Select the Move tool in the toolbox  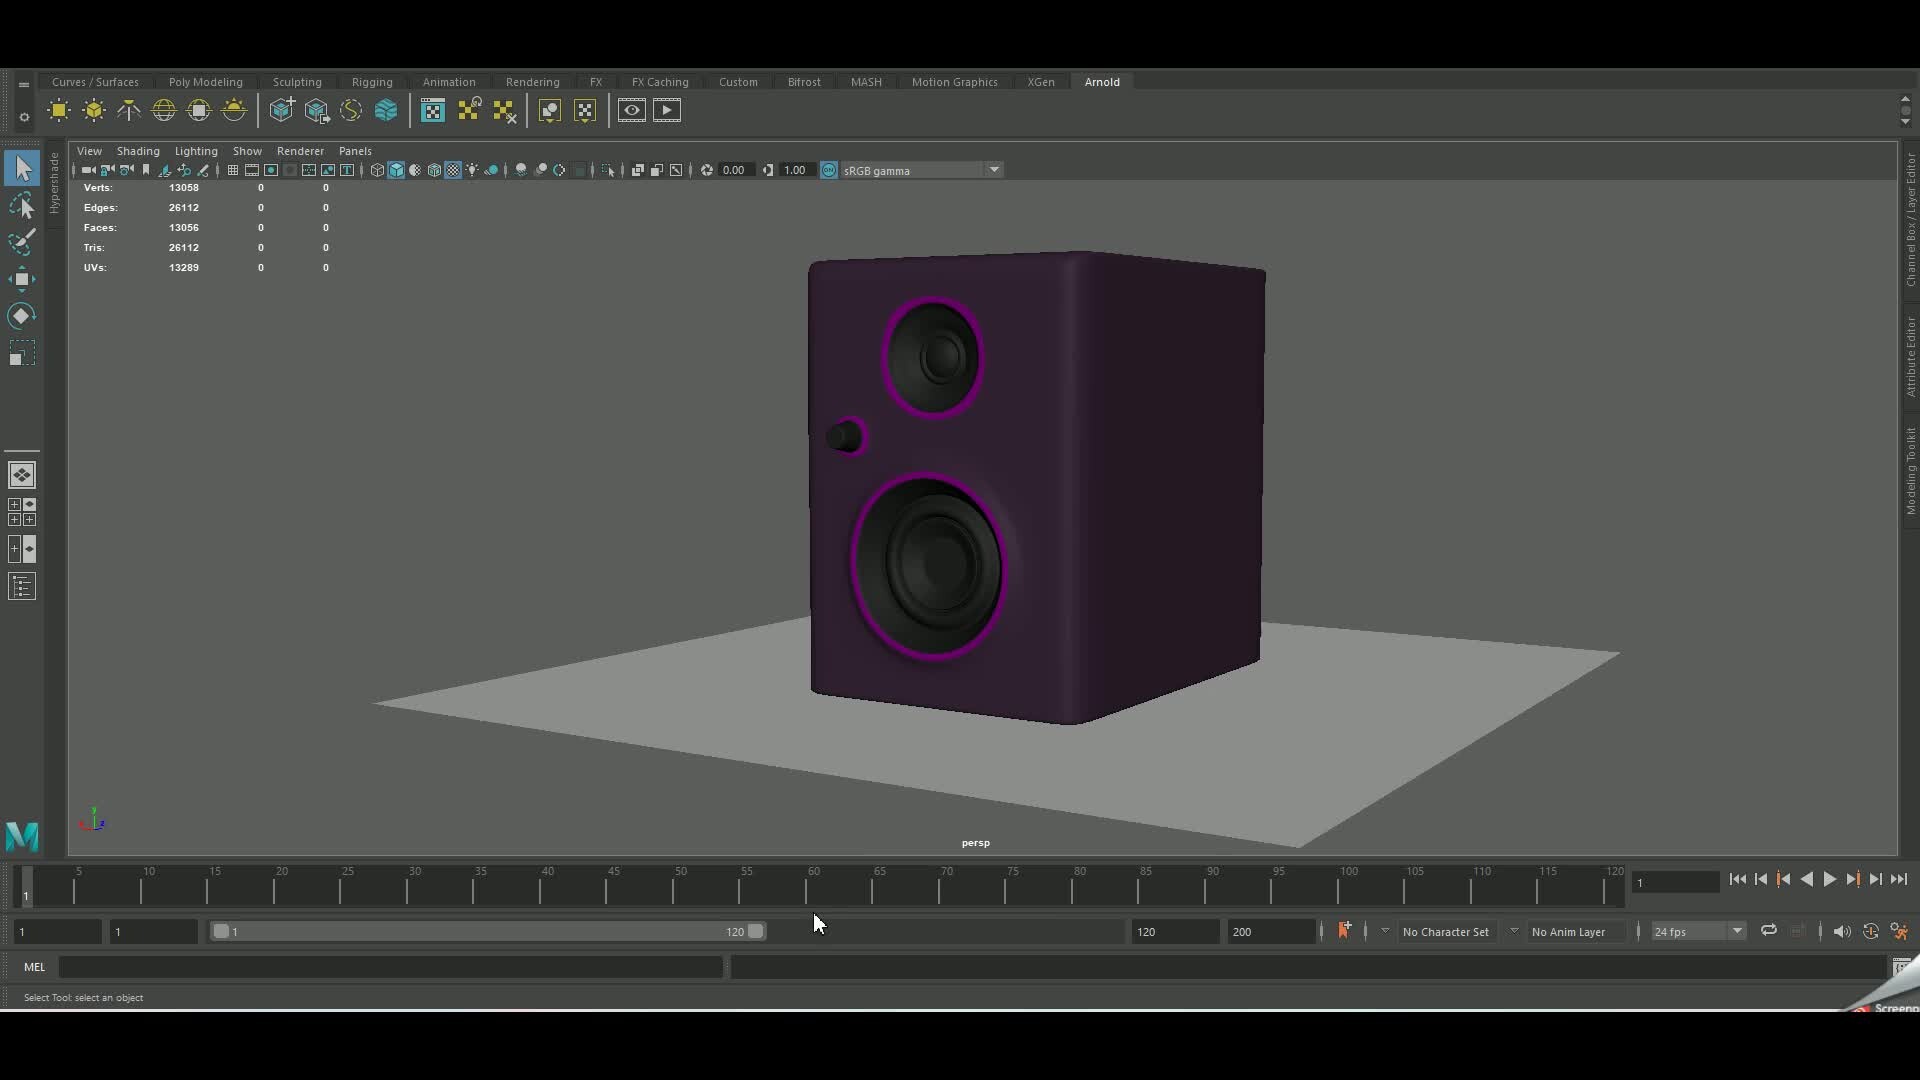(x=22, y=278)
